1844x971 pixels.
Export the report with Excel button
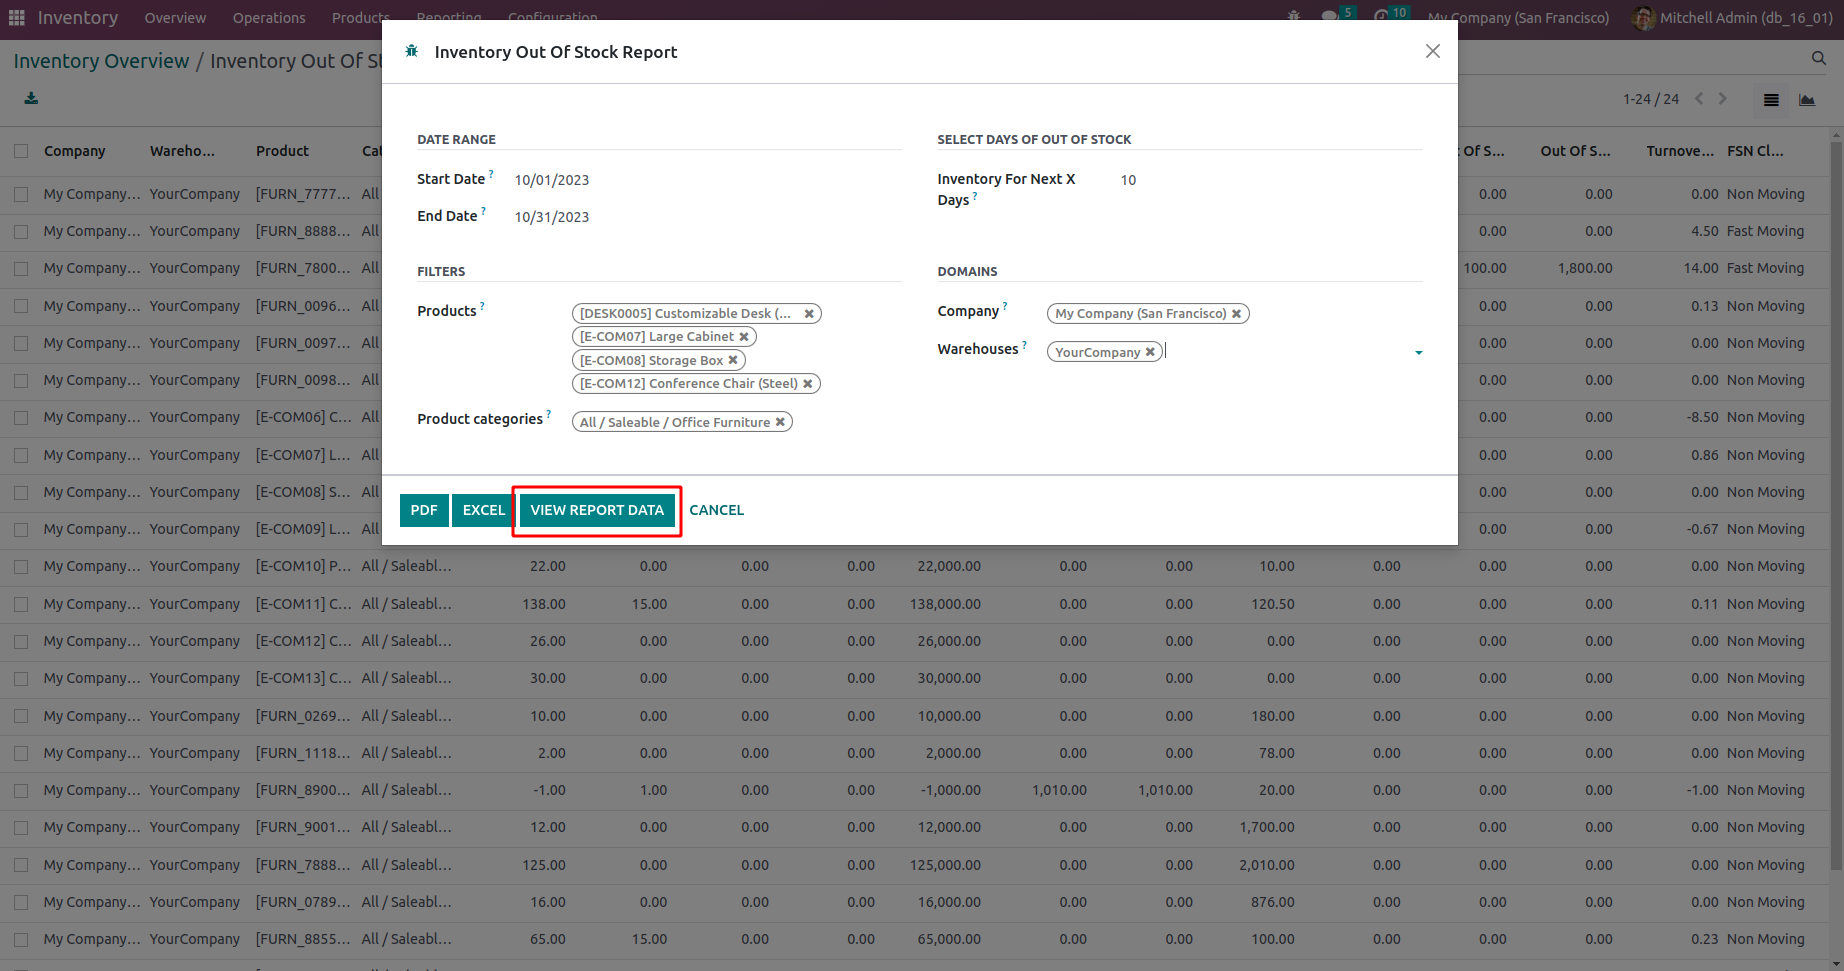point(483,511)
